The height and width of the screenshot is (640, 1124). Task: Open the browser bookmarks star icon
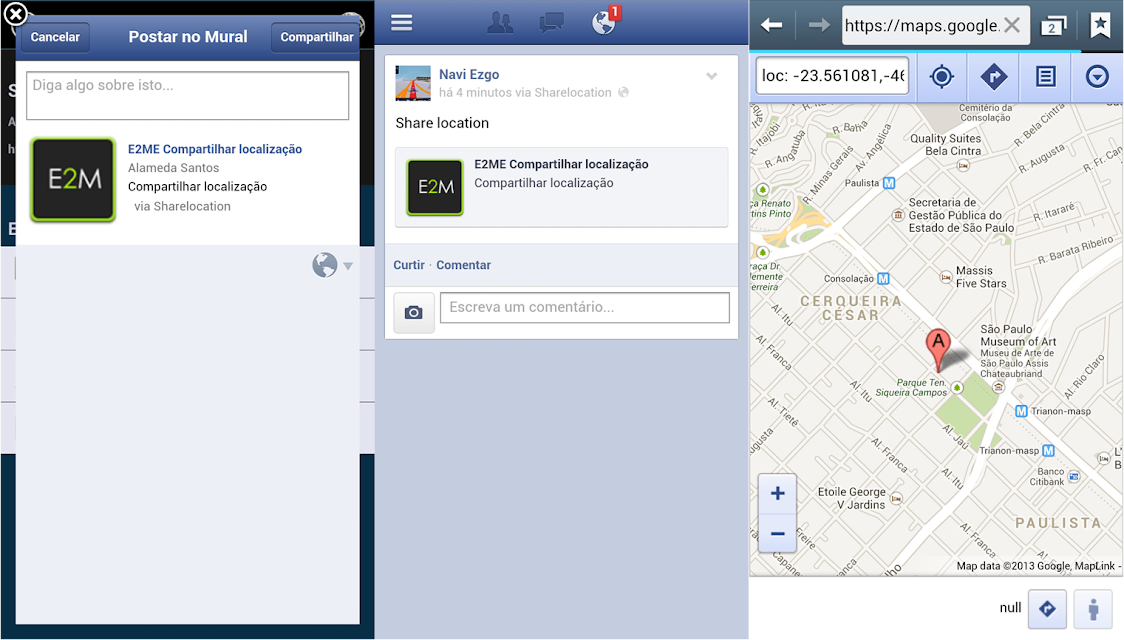click(x=1100, y=25)
